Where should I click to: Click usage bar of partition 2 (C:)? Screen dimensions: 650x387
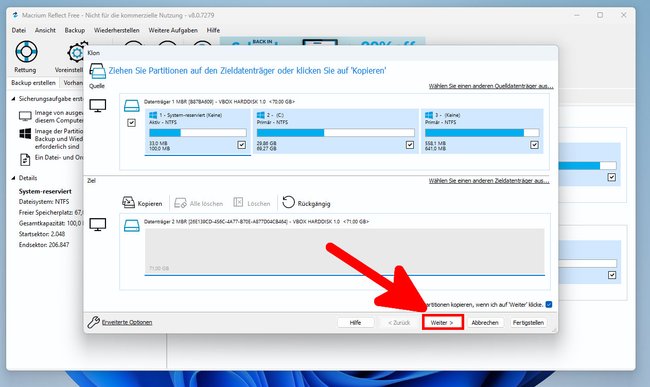click(x=335, y=133)
